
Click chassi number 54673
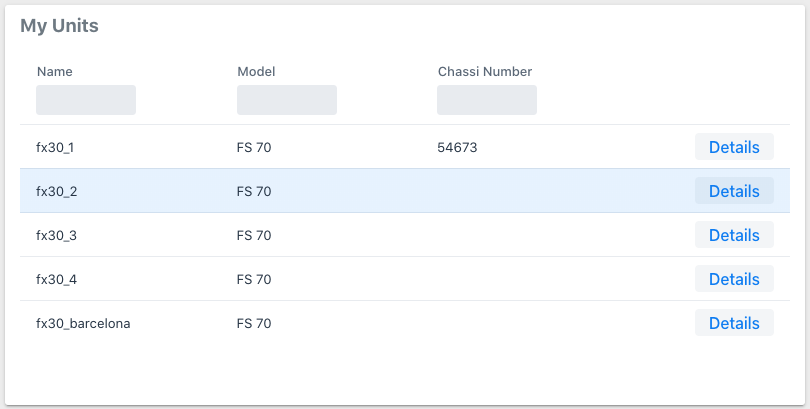[457, 147]
